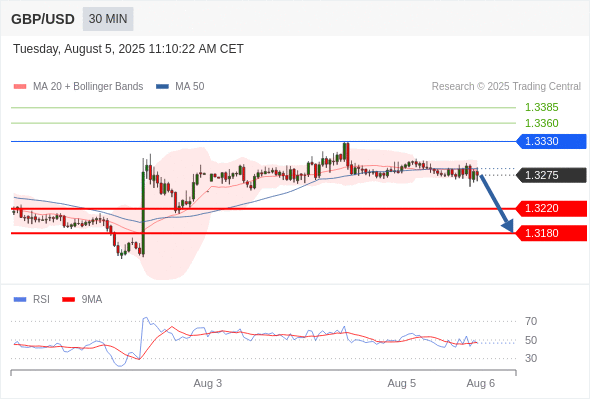Image resolution: width=590 pixels, height=400 pixels.
Task: Click the green 1.3385 resistance label
Action: click(x=541, y=107)
